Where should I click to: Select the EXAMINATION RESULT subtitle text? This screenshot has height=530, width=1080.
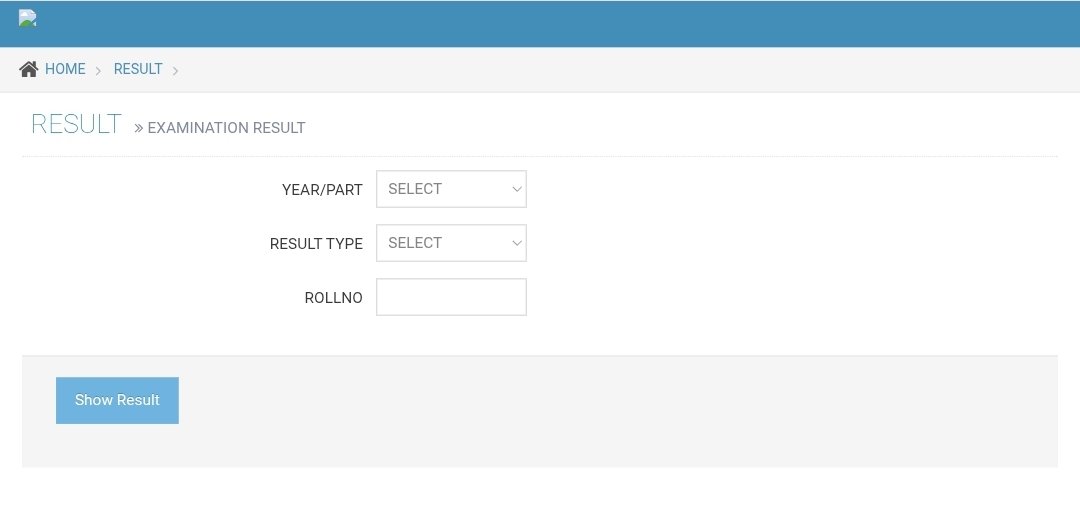[226, 128]
